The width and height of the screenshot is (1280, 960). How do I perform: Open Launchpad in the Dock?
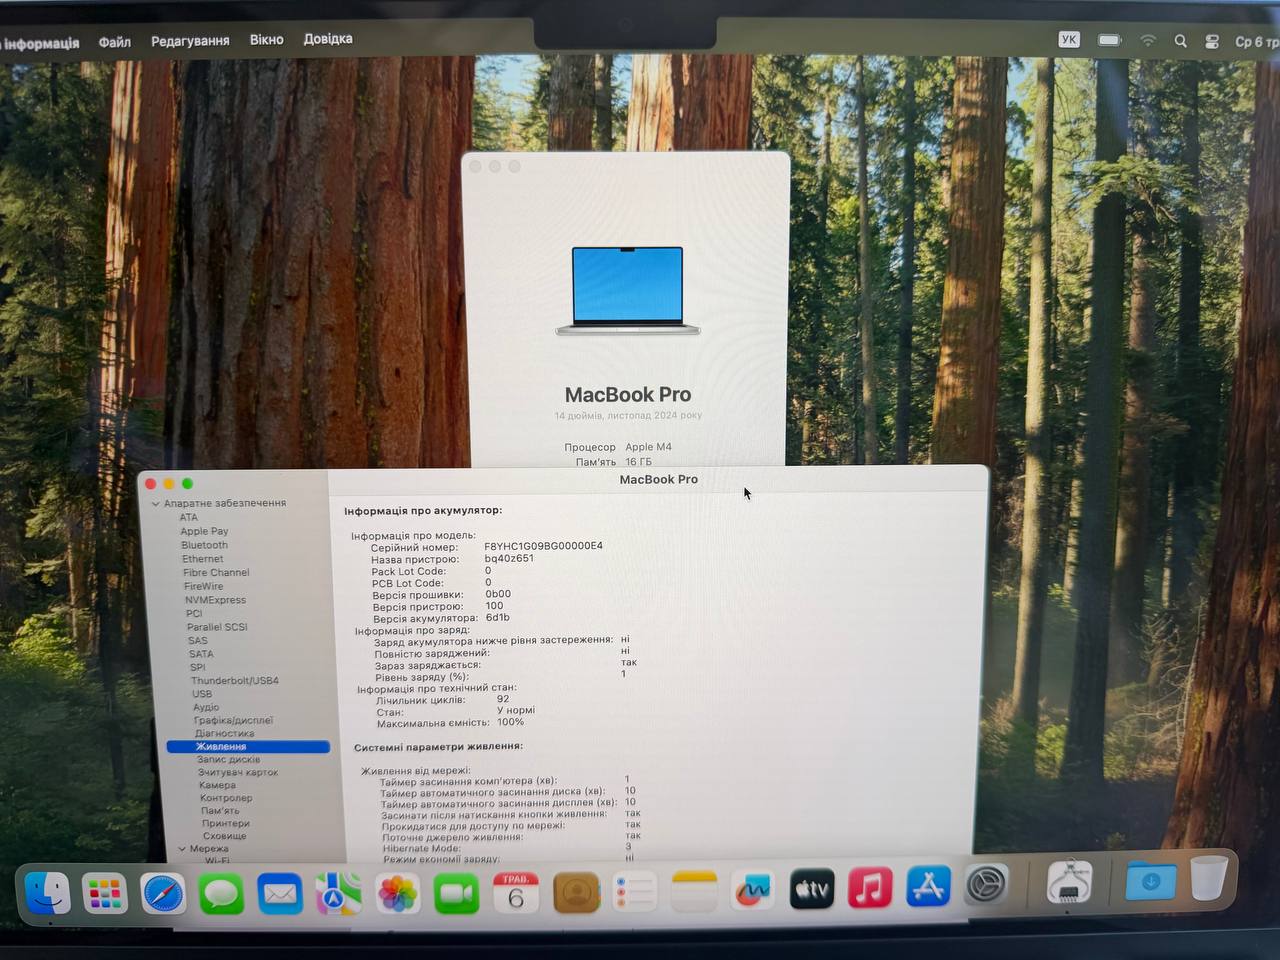105,893
